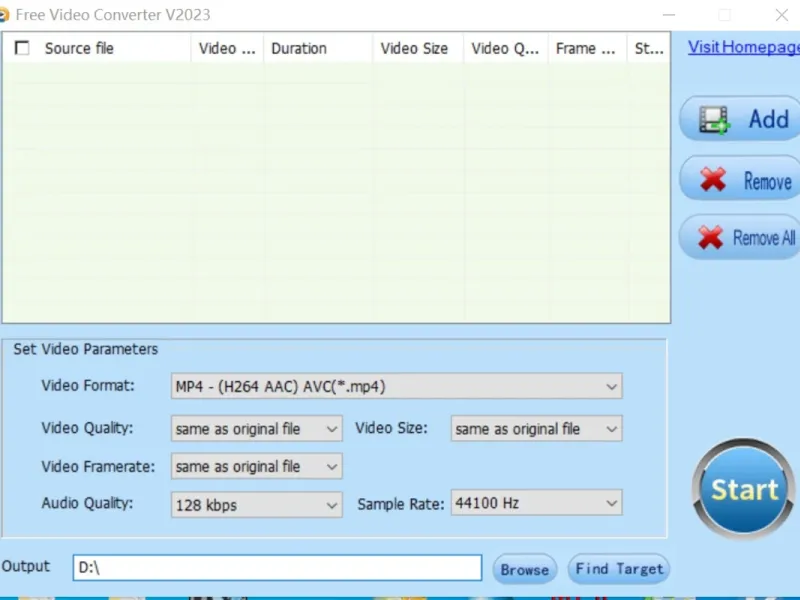Viewport: 800px width, 600px height.
Task: Click the app logo in title bar
Action: tap(4, 15)
